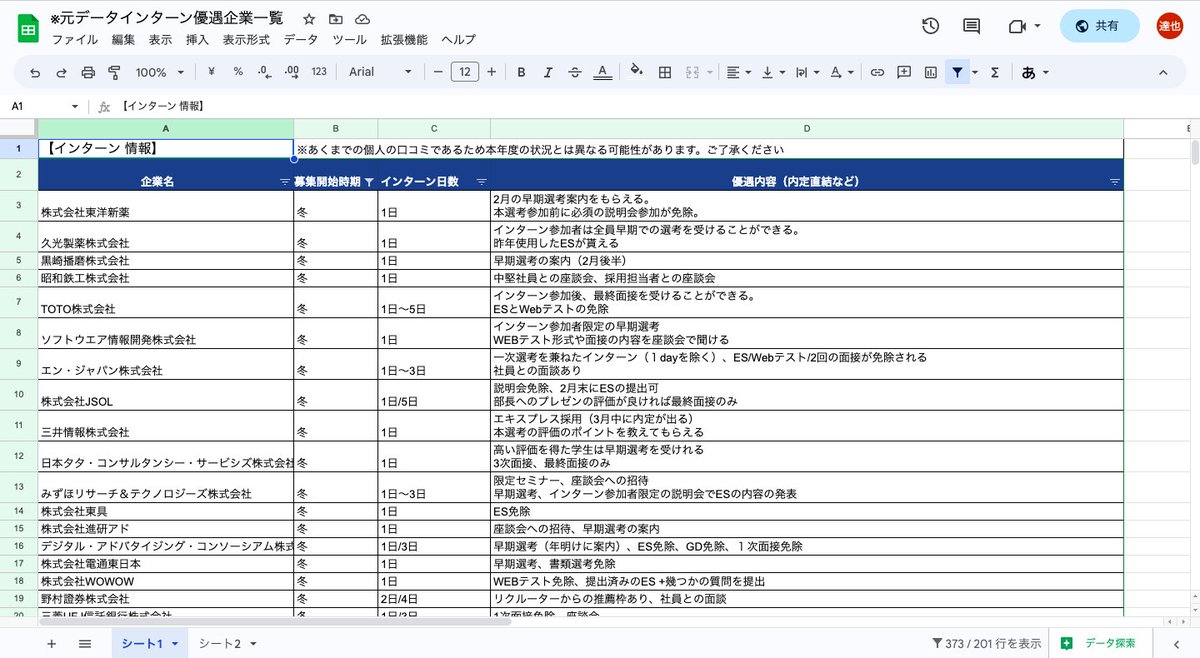This screenshot has height=658, width=1200.
Task: Click the 共有 share button
Action: 1099,26
